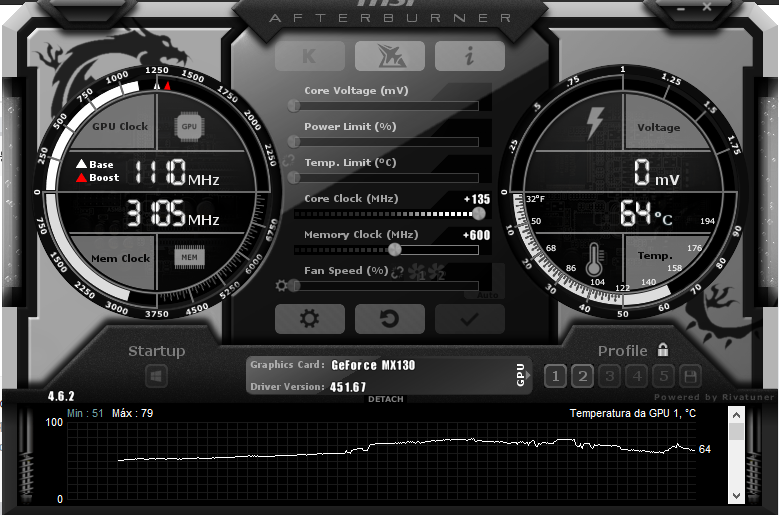Toggle the power/temp limit link icon
Image resolution: width=779 pixels, height=515 pixels.
click(289, 160)
